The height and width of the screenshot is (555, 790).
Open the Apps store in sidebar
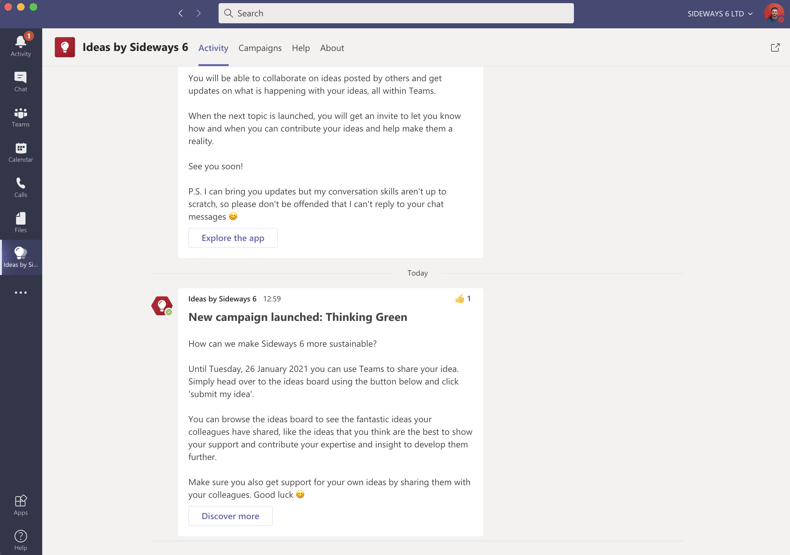21,505
